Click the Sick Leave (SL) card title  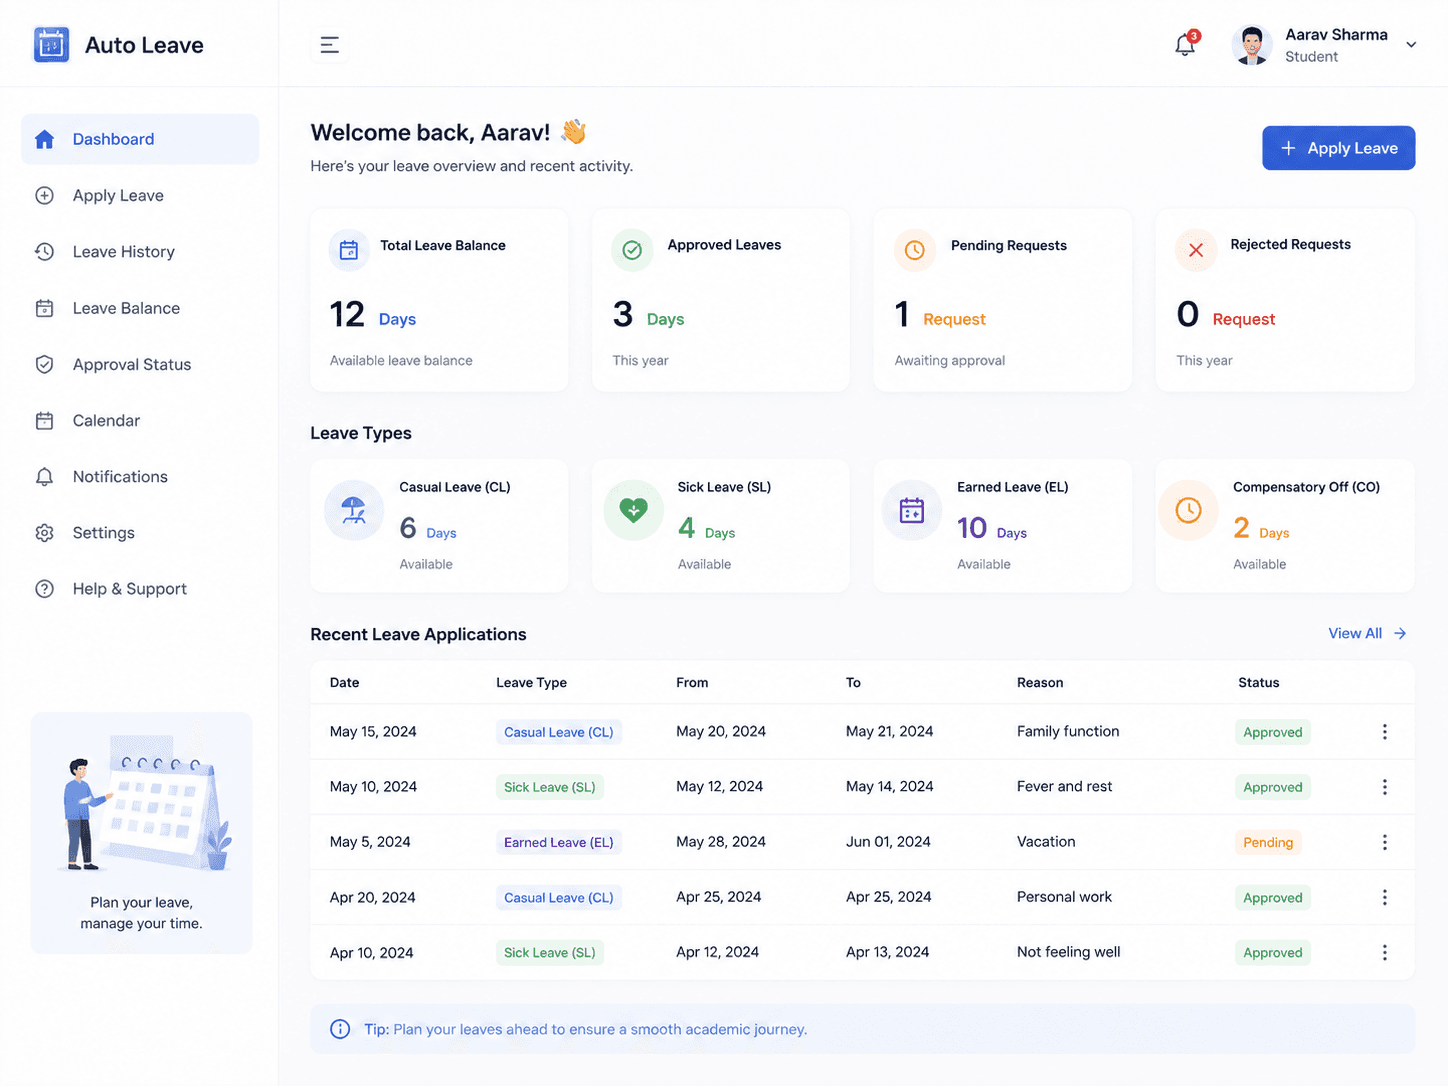(x=724, y=487)
